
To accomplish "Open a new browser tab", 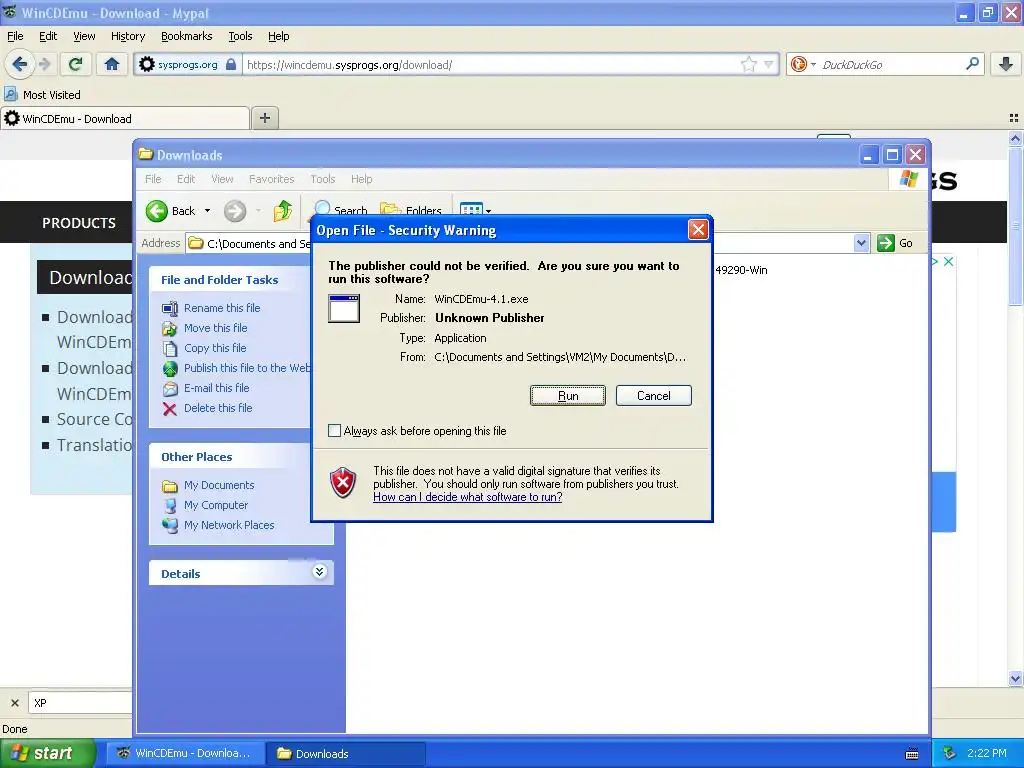I will [x=264, y=118].
